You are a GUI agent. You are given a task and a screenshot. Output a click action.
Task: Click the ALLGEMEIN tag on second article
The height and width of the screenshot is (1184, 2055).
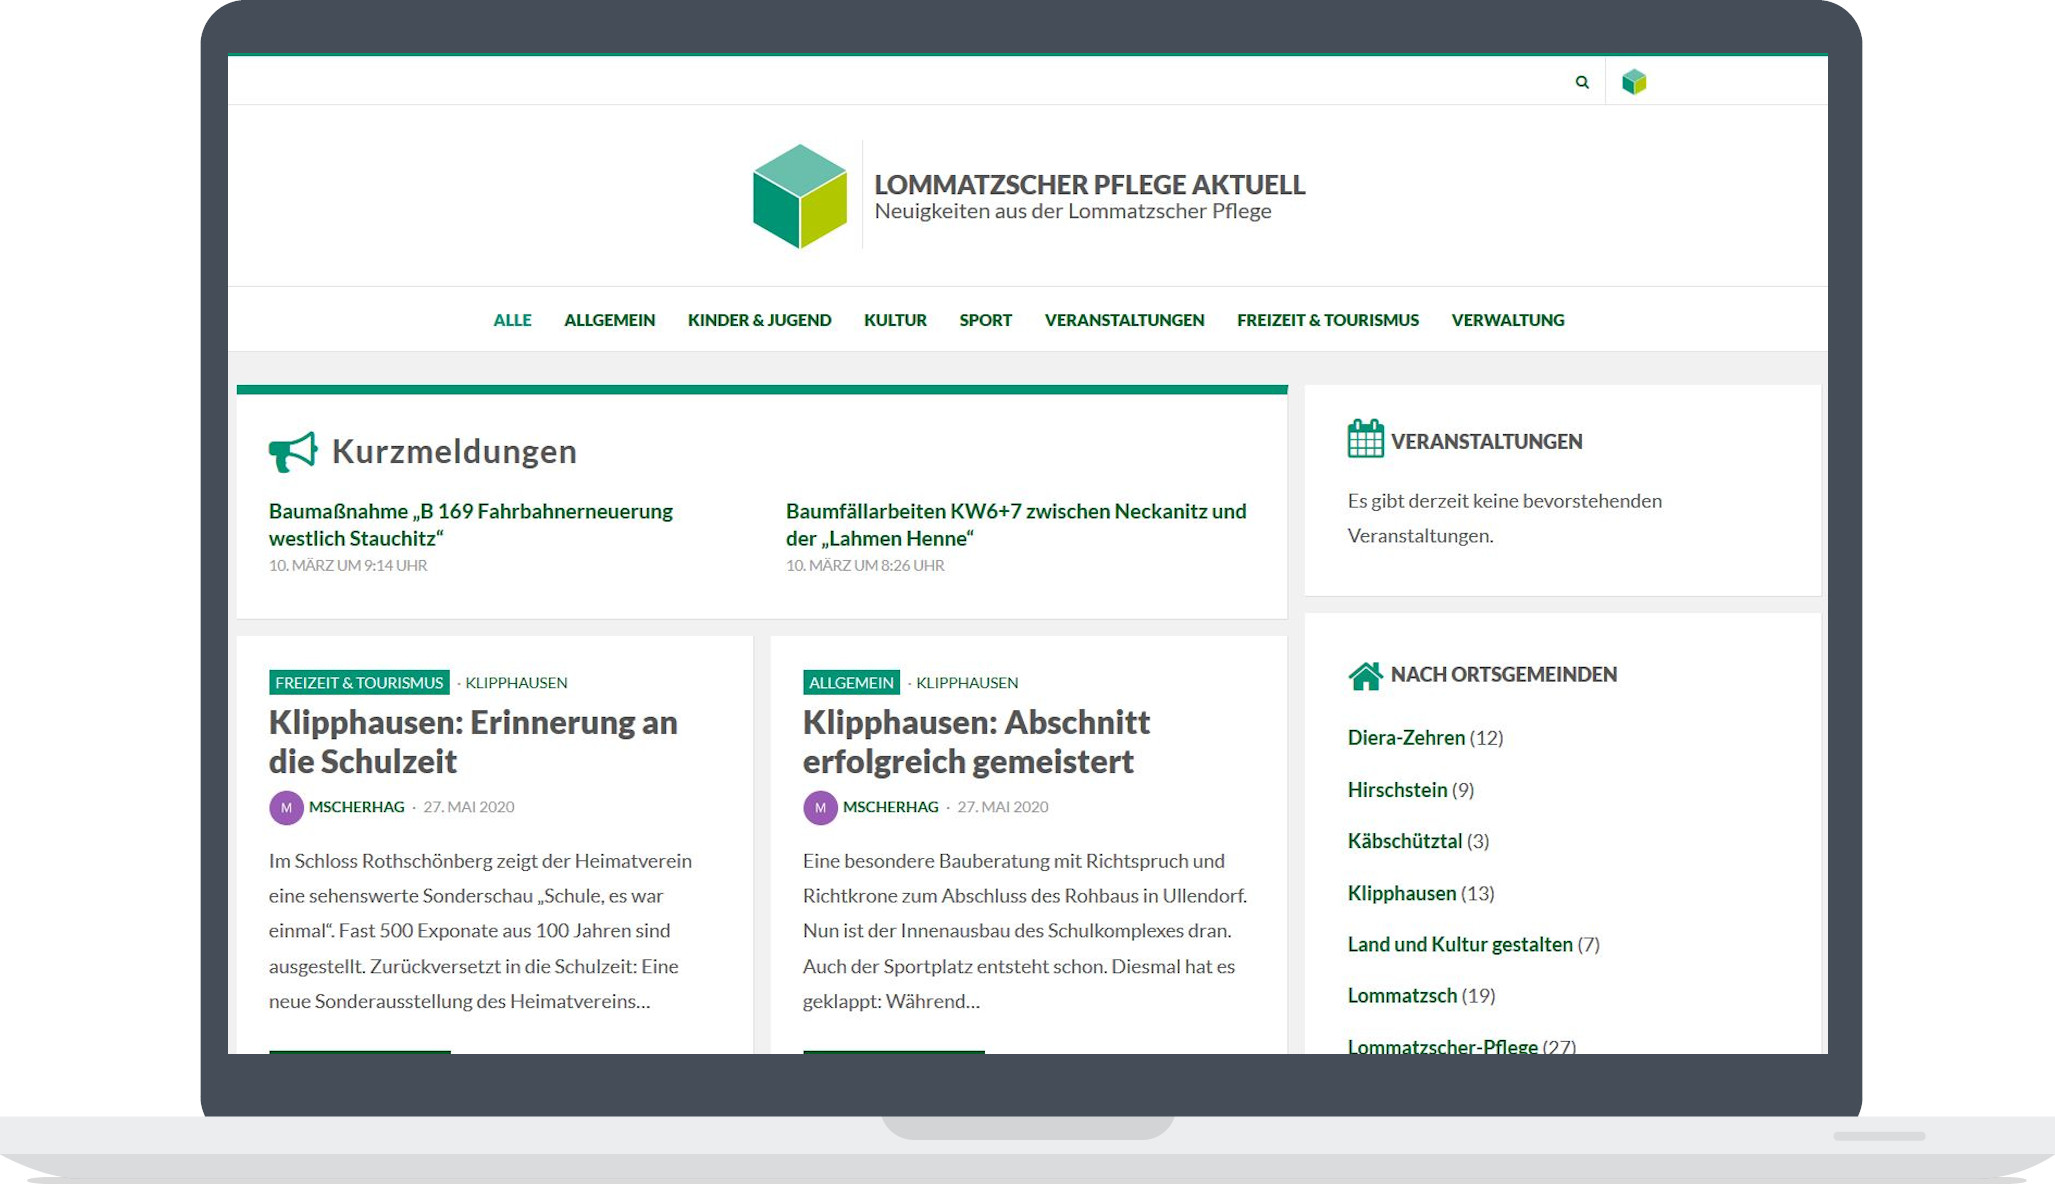851,682
